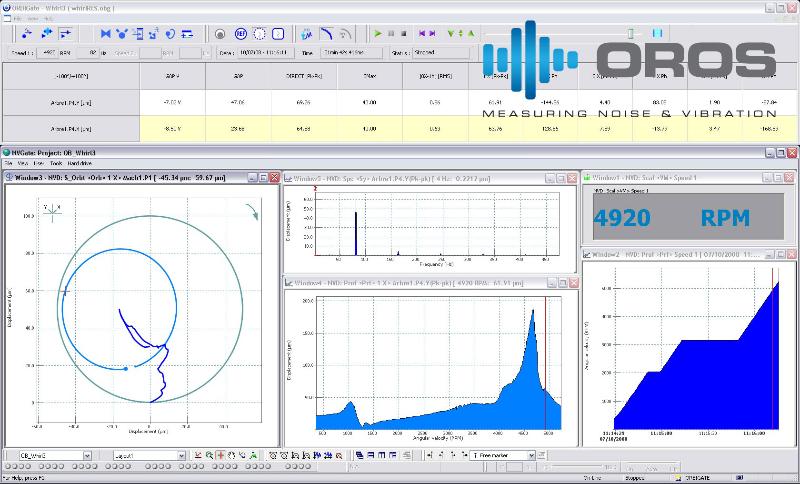Click the blue bow-tie shaped toolbar icon
Screen dimensions: 800x484
point(106,34)
